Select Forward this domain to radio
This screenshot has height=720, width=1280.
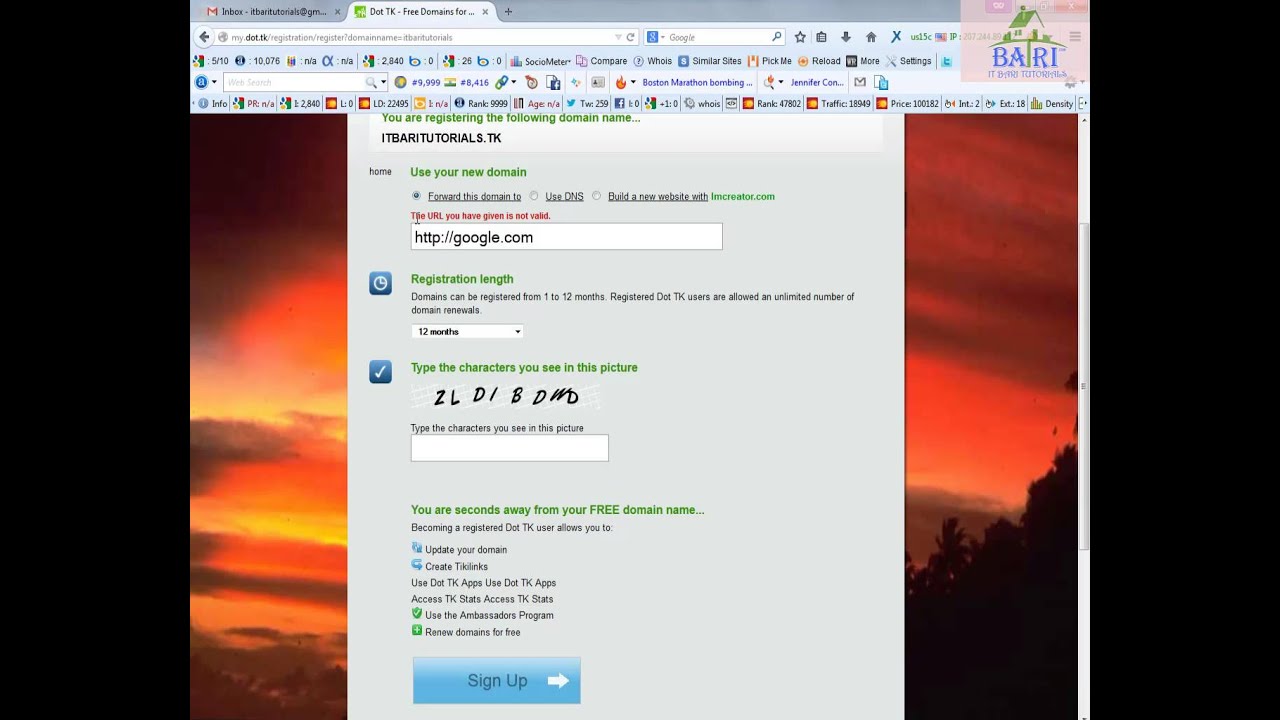(416, 196)
